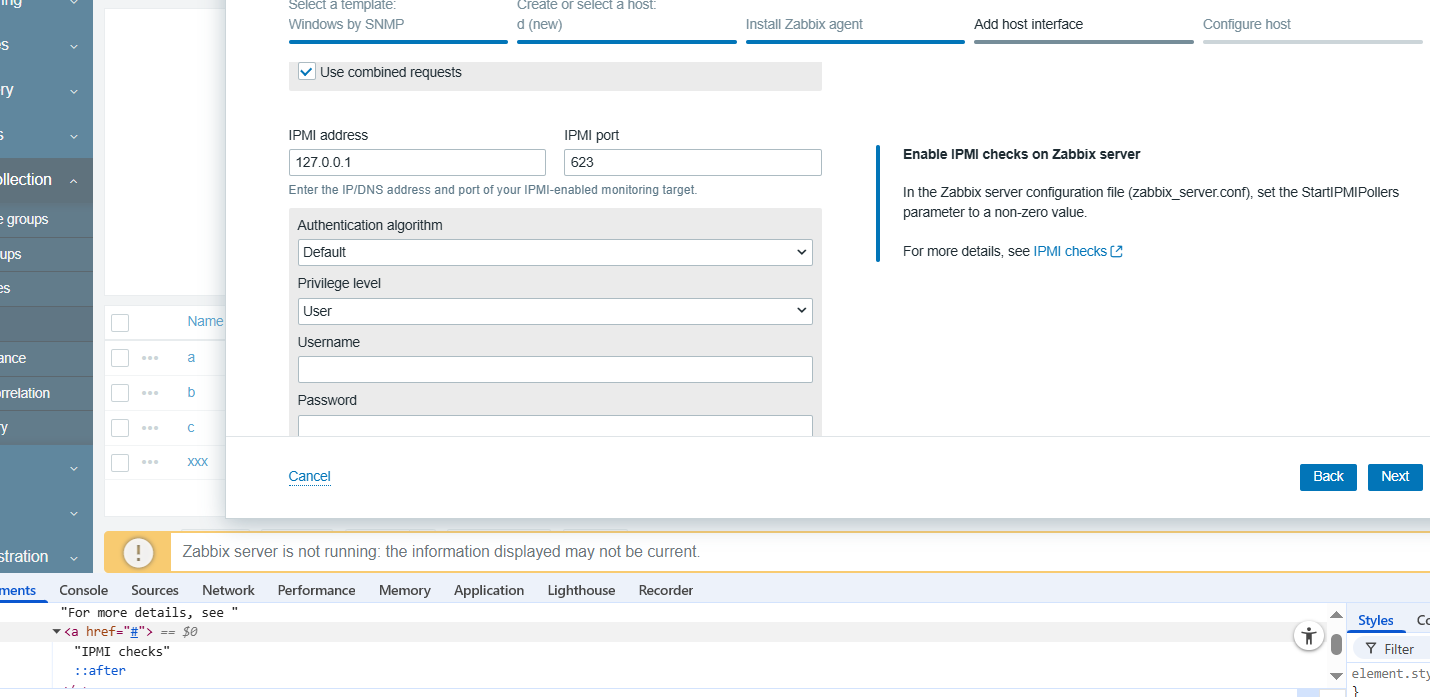
Task: Sort hosts by the Name column header
Action: [205, 321]
